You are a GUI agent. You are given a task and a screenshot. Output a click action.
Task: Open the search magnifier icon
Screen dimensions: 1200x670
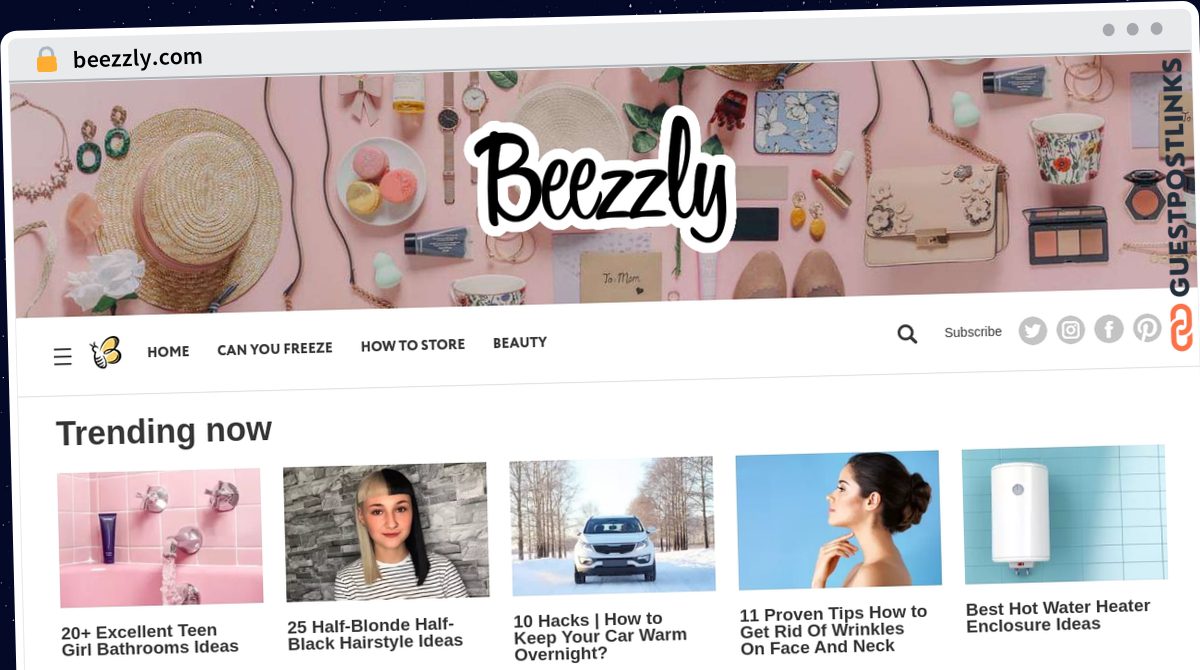(x=907, y=334)
